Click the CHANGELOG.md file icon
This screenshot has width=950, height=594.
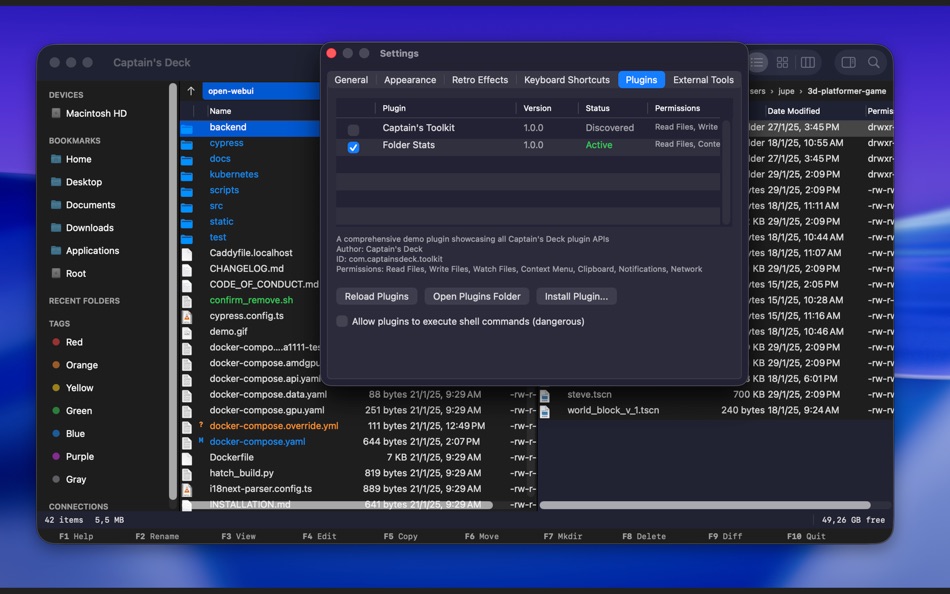(x=187, y=269)
